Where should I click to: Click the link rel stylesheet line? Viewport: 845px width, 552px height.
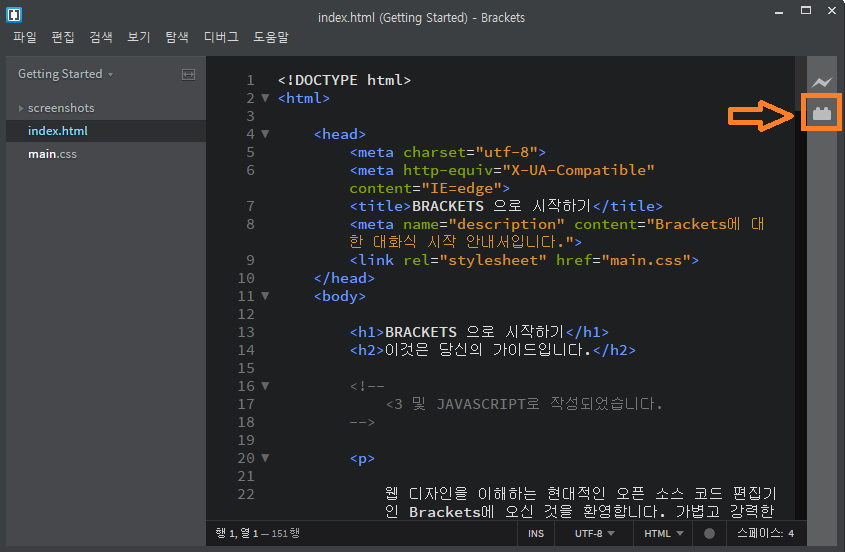coord(524,260)
